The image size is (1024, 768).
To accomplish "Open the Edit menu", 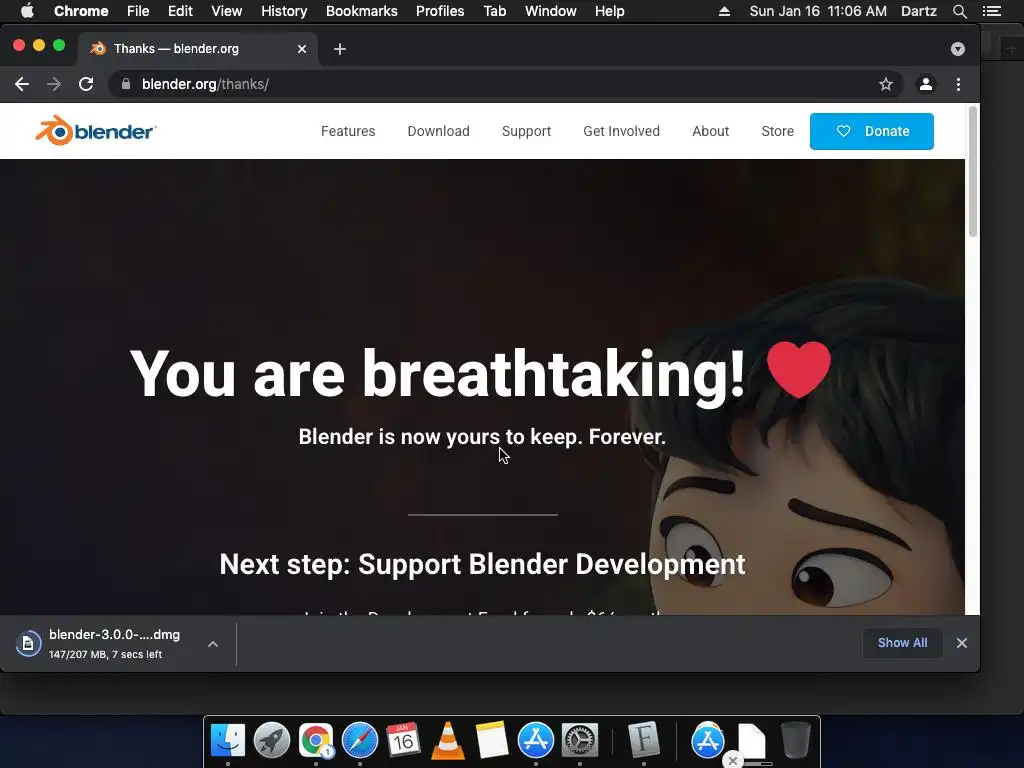I will pos(180,11).
